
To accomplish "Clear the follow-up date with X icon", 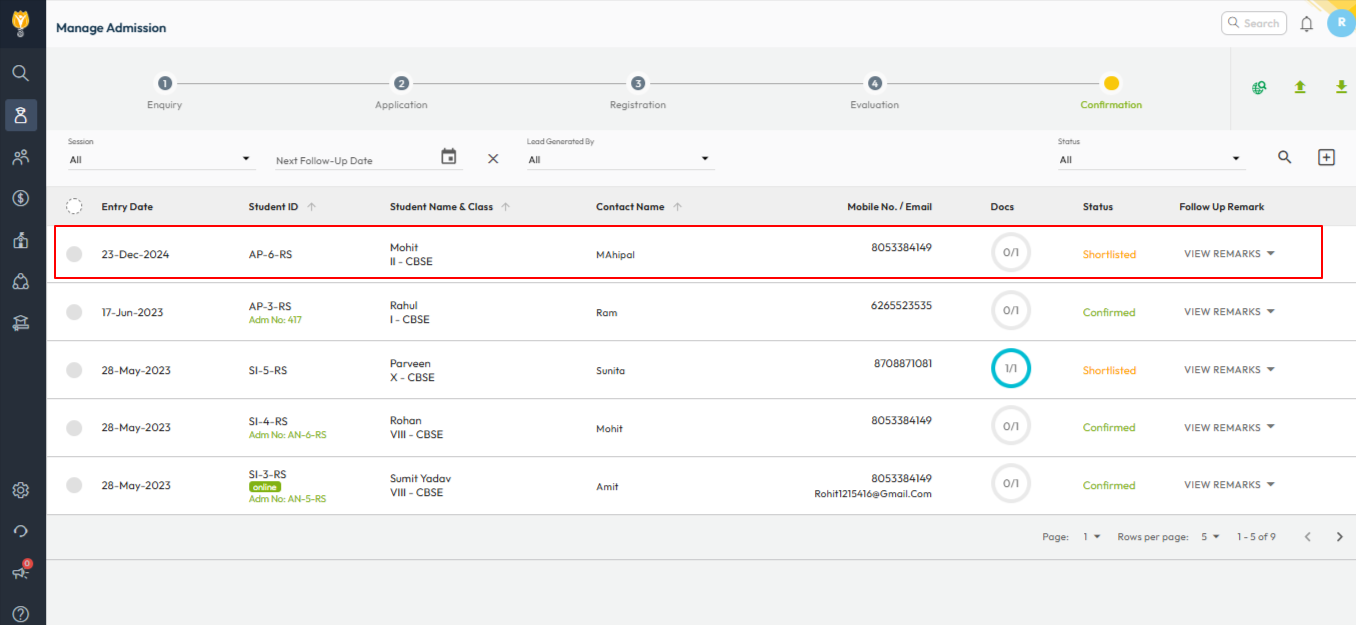I will (x=493, y=158).
